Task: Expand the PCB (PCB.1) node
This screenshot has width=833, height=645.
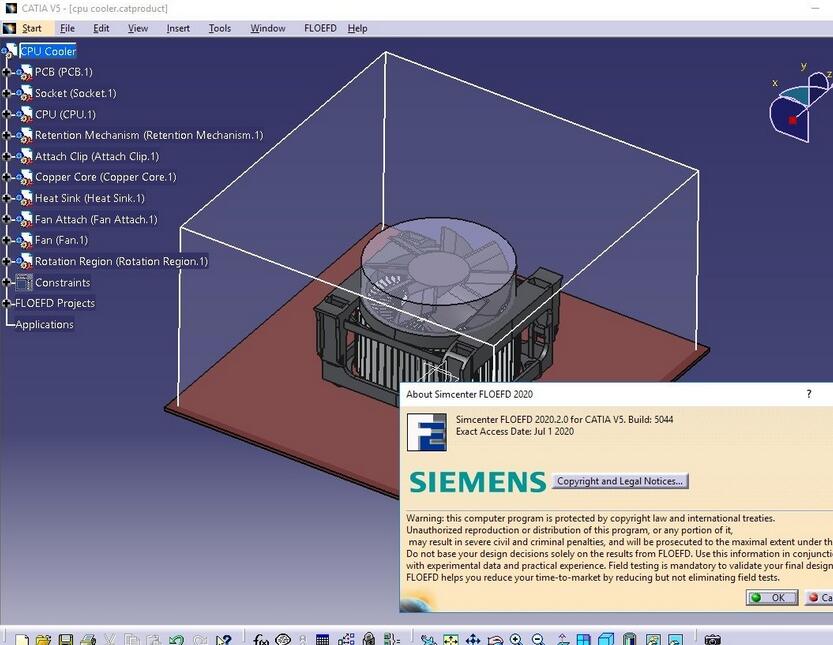Action: coord(6,72)
